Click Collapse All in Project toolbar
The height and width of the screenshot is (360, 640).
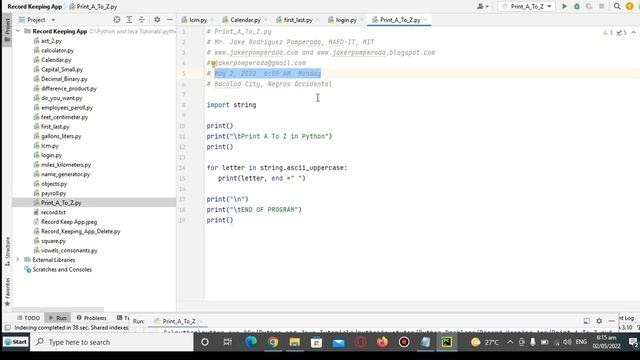pos(142,20)
